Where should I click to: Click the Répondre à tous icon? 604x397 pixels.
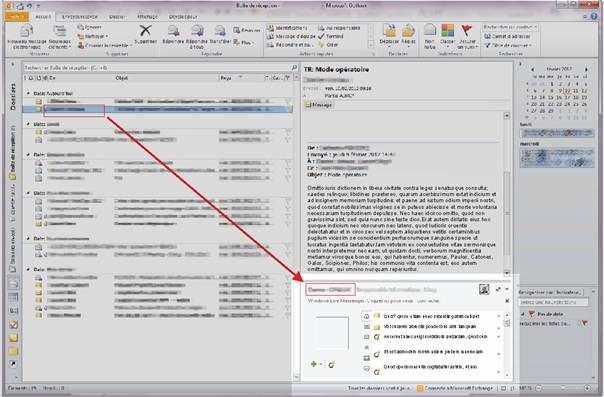coord(197,32)
